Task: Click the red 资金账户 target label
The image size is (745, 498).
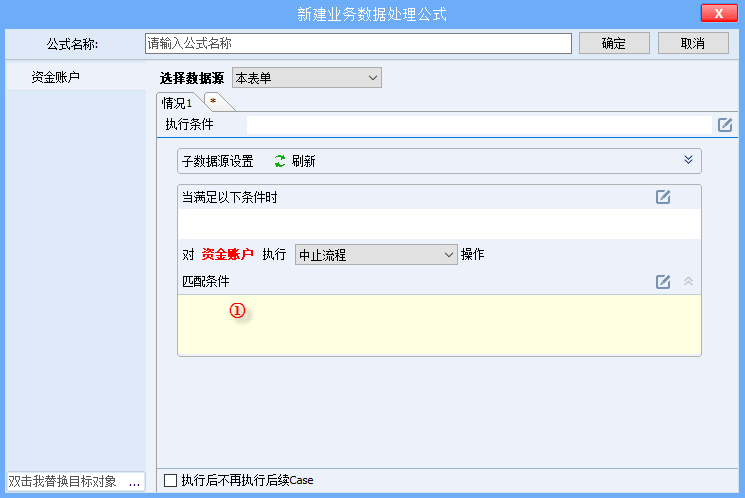Action: pos(227,254)
